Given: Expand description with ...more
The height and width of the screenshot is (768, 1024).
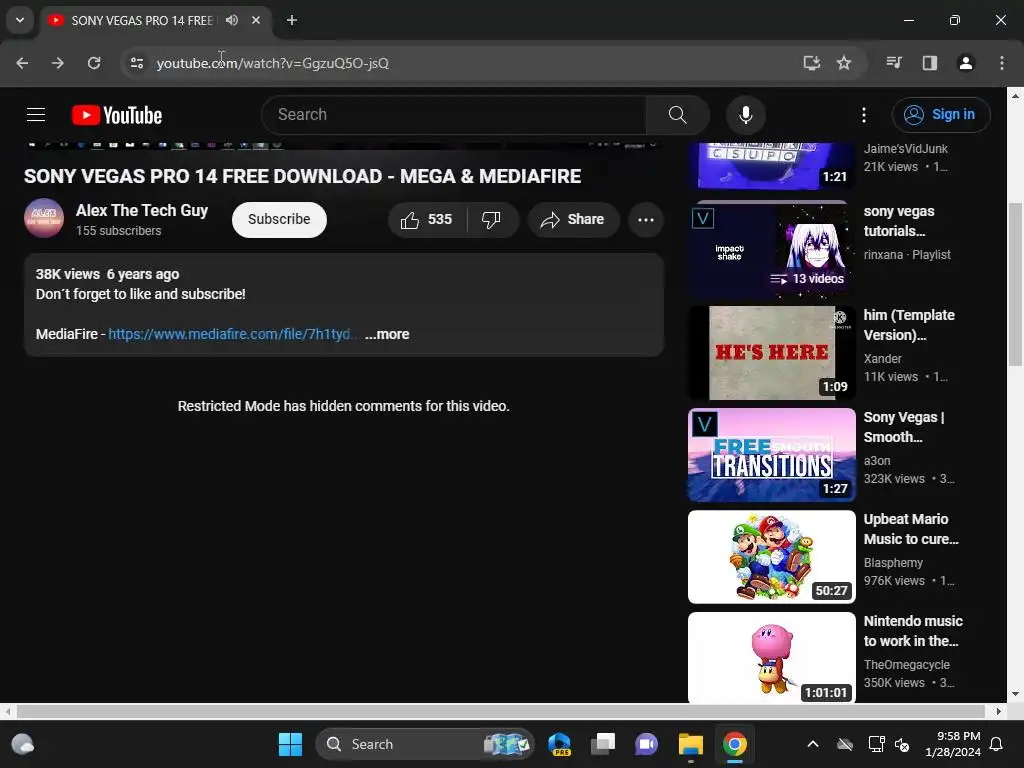Looking at the screenshot, I should point(387,334).
